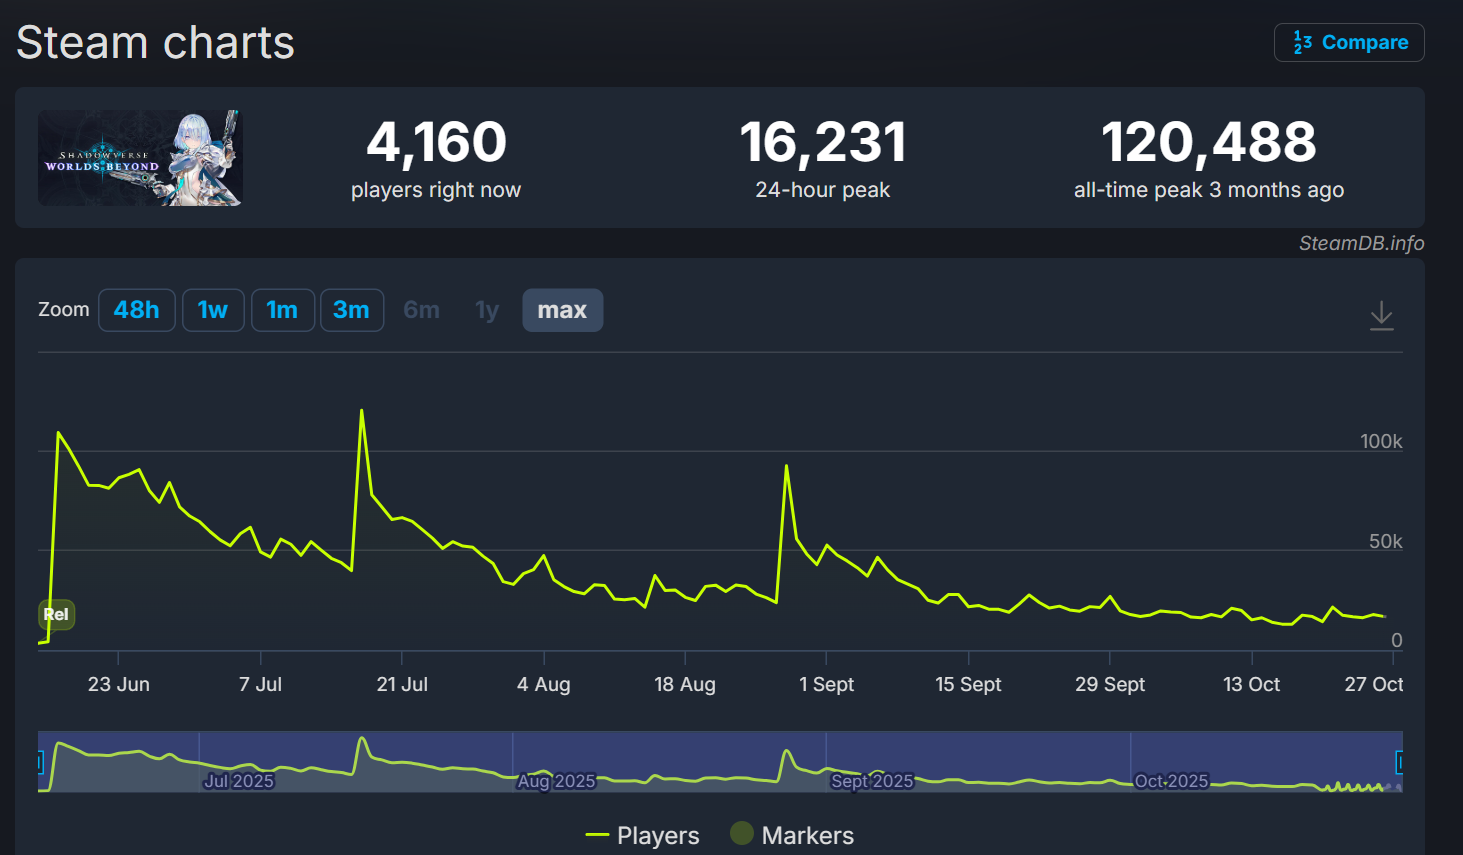The width and height of the screenshot is (1463, 855).
Task: Open the Shadowverse Worlds Beyond game thumbnail
Action: (140, 158)
